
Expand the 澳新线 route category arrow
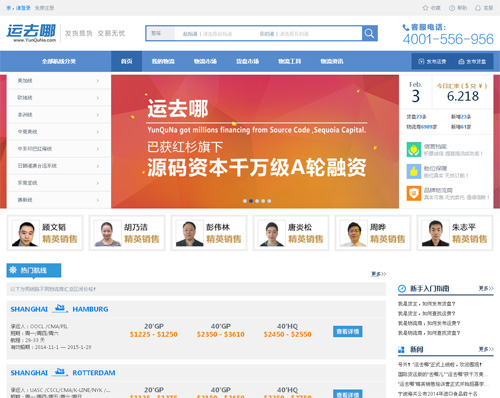[x=98, y=200]
